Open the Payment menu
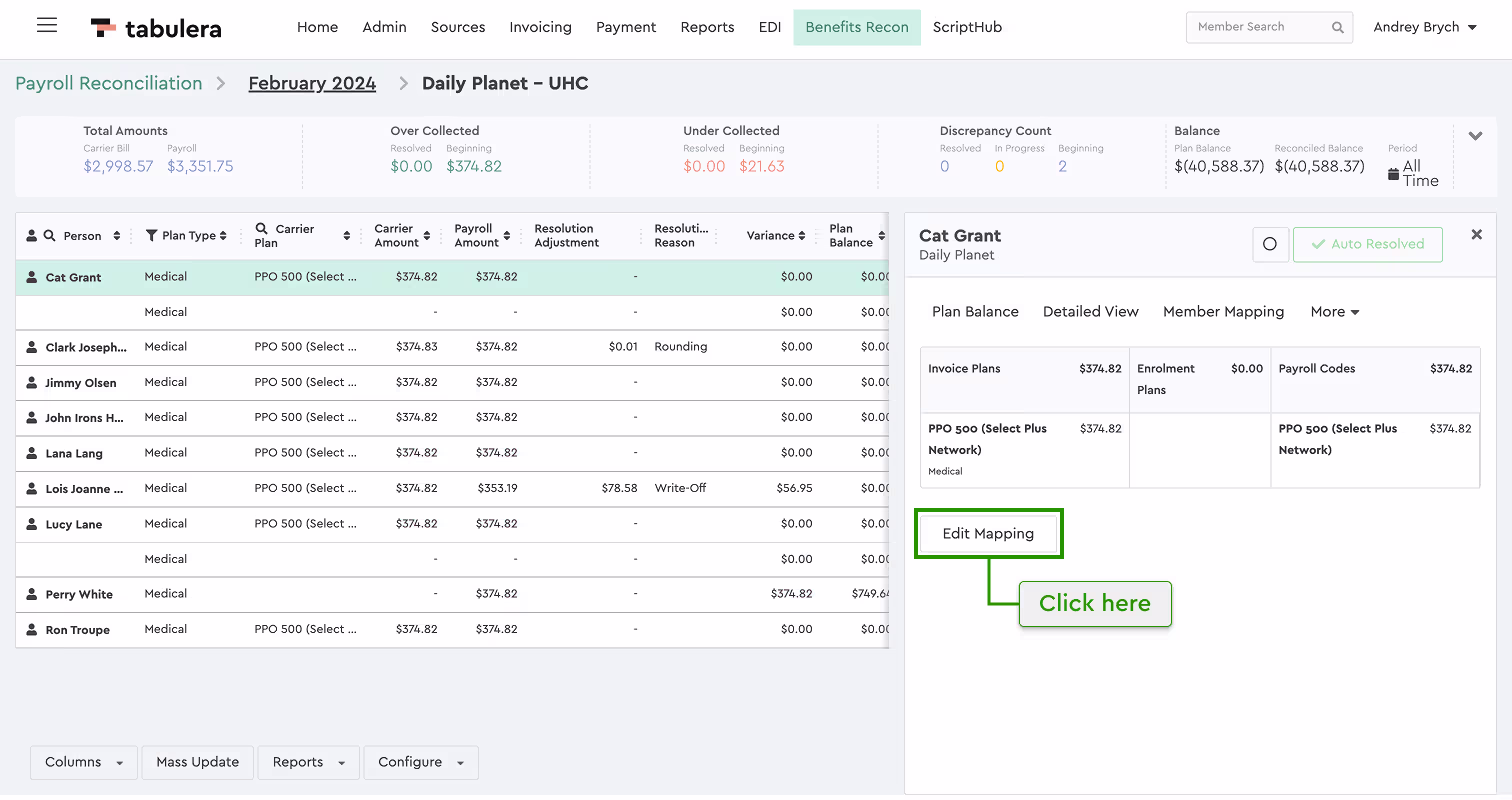Viewport: 1512px width, 800px height. point(626,27)
